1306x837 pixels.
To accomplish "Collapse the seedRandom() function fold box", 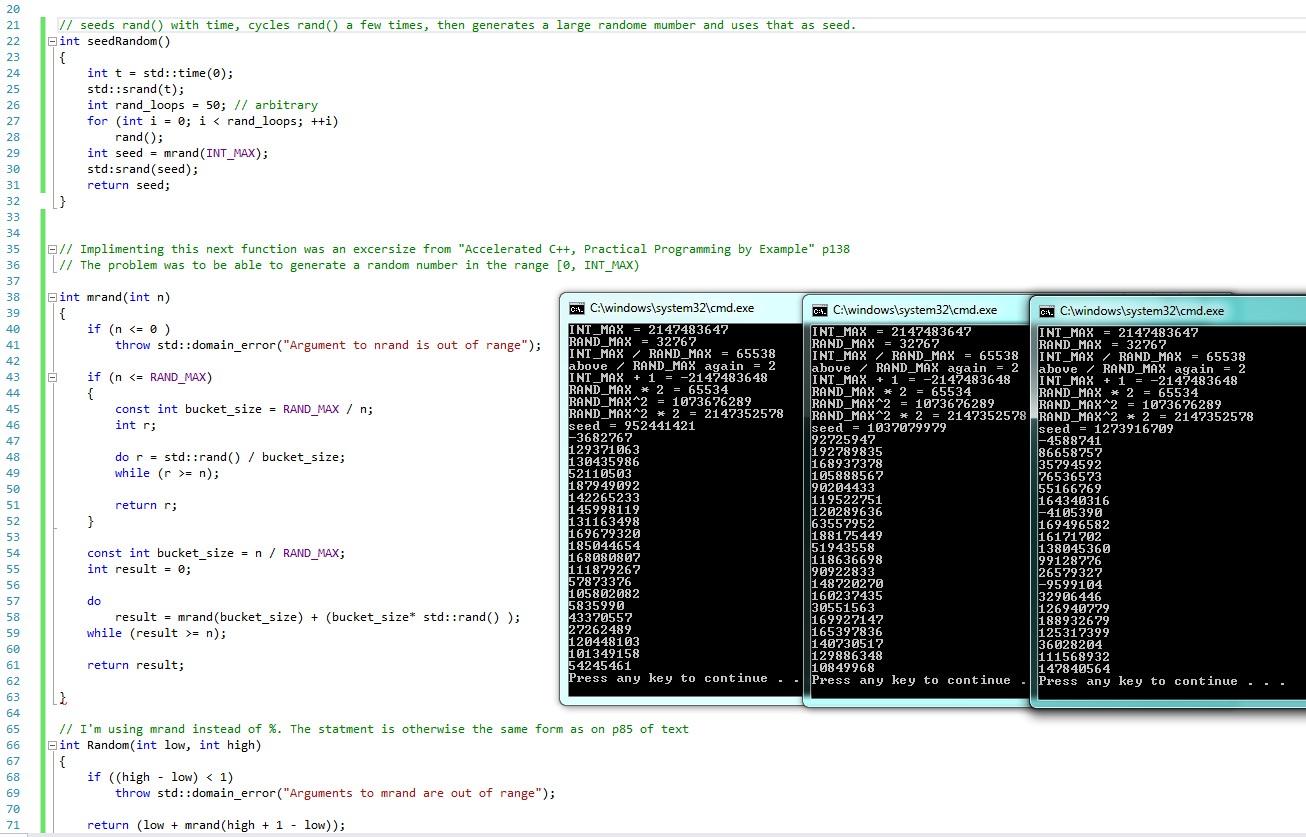I will [52, 41].
